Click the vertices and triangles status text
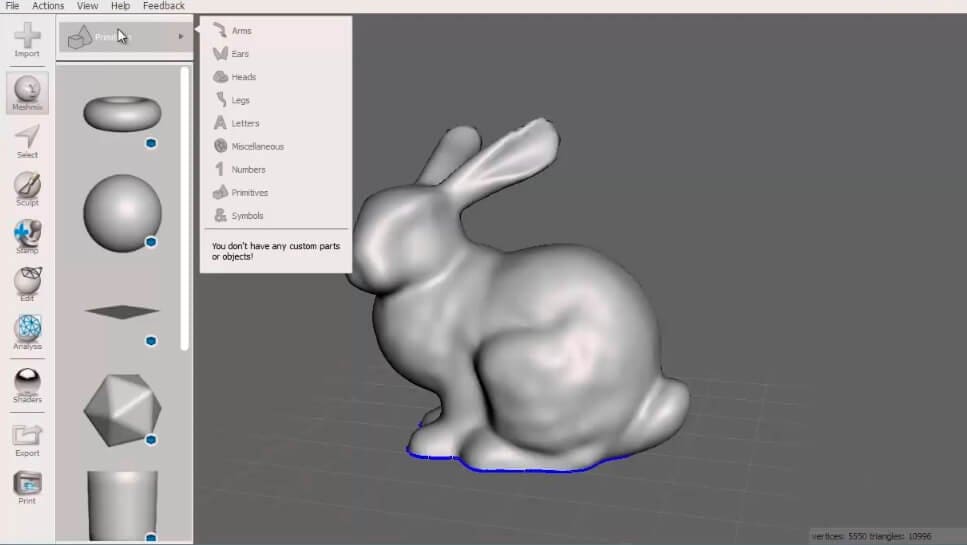The width and height of the screenshot is (967, 545). tap(871, 536)
